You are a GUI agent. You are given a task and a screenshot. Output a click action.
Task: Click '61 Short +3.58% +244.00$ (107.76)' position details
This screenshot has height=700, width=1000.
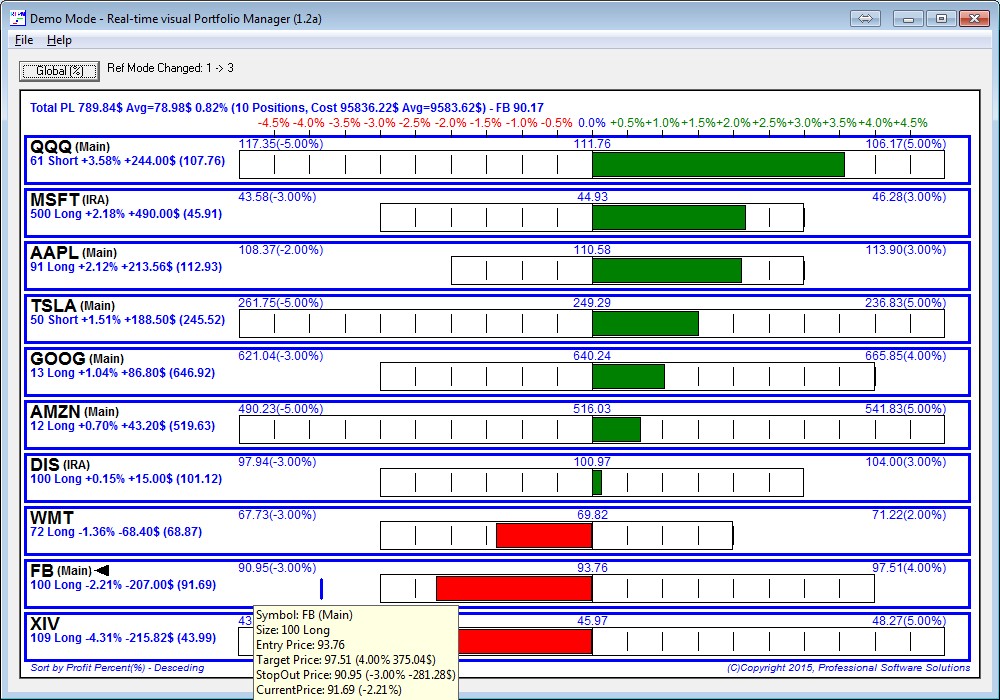[x=128, y=161]
